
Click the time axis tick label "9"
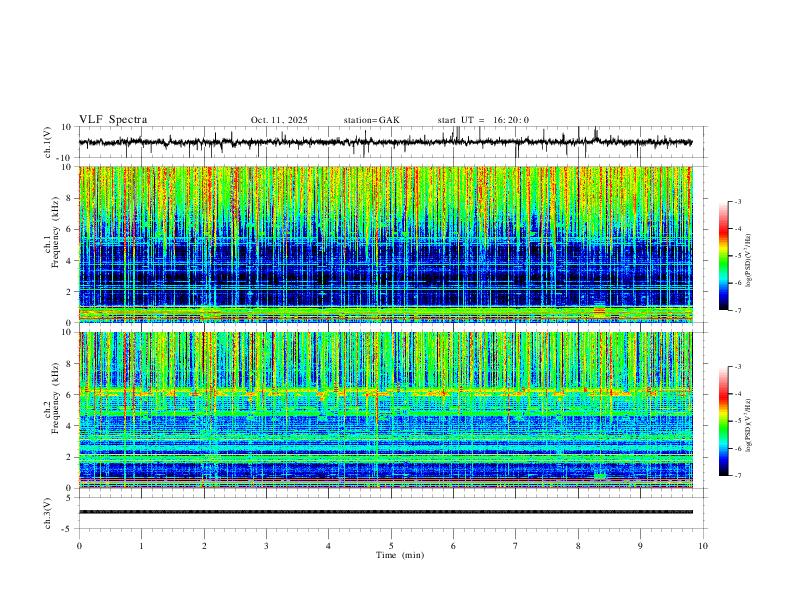point(640,546)
